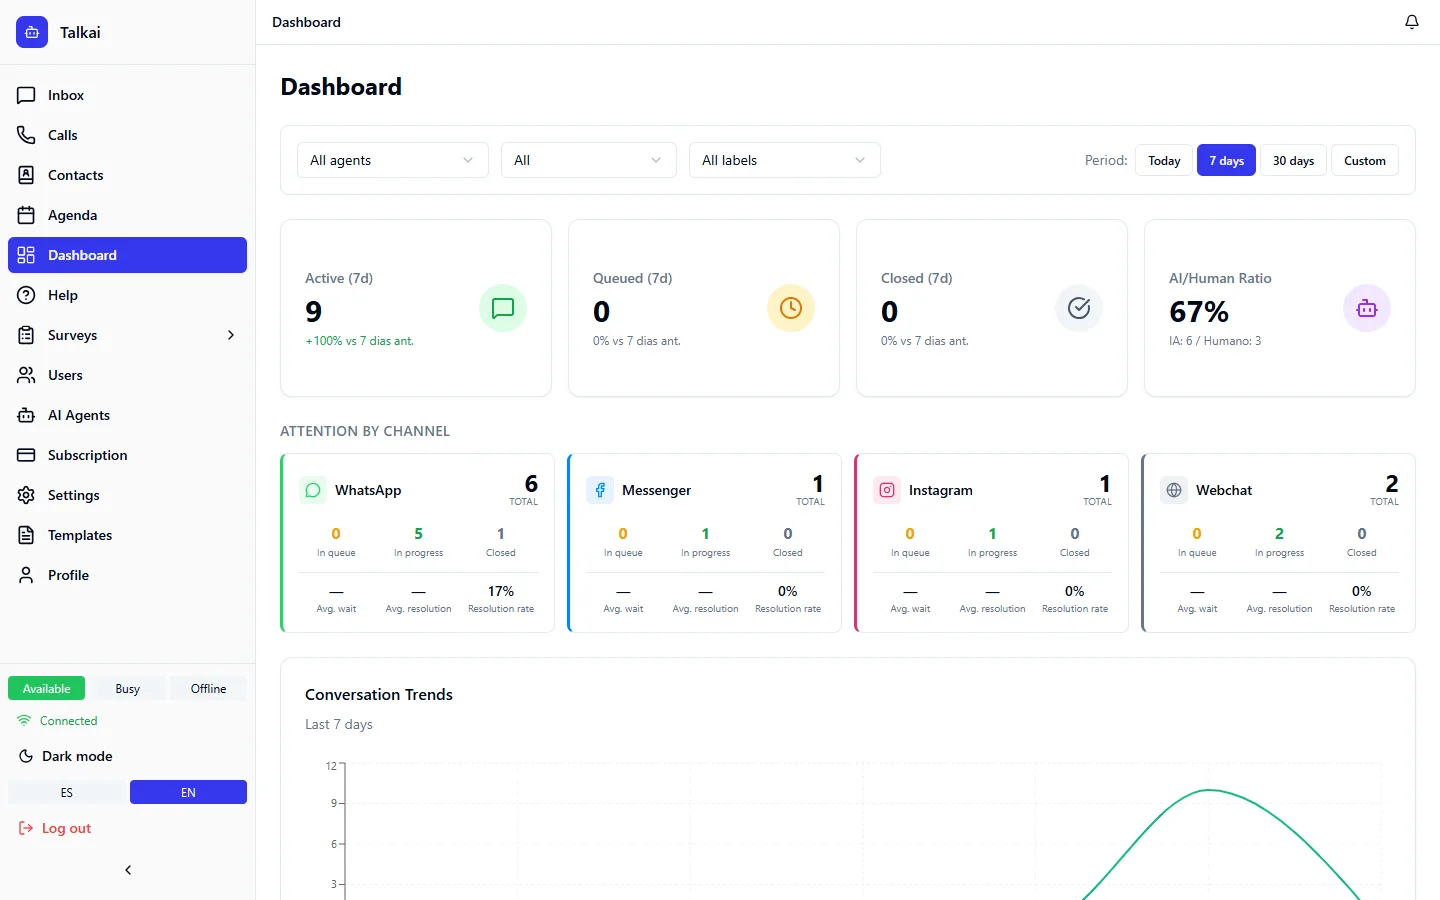The width and height of the screenshot is (1440, 900).
Task: Click the "67%" AI/Human ratio value
Action: (1199, 312)
